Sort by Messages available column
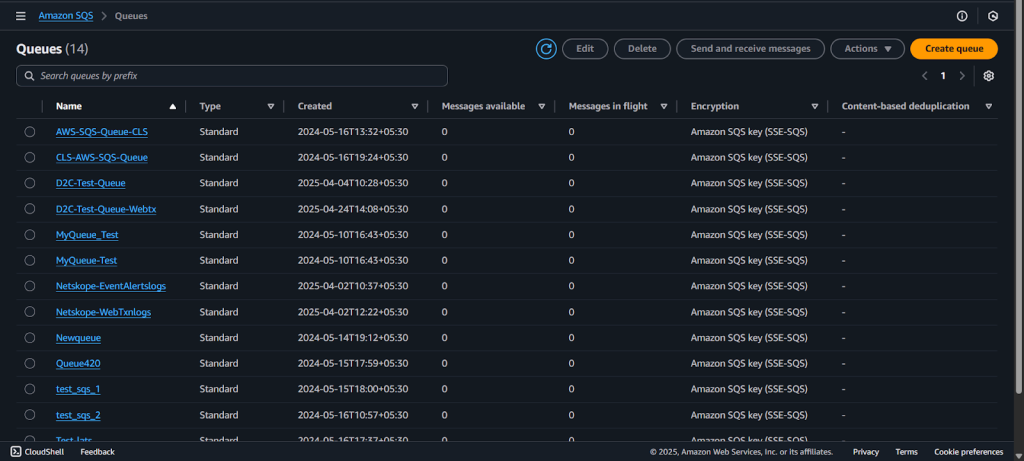 pos(541,106)
